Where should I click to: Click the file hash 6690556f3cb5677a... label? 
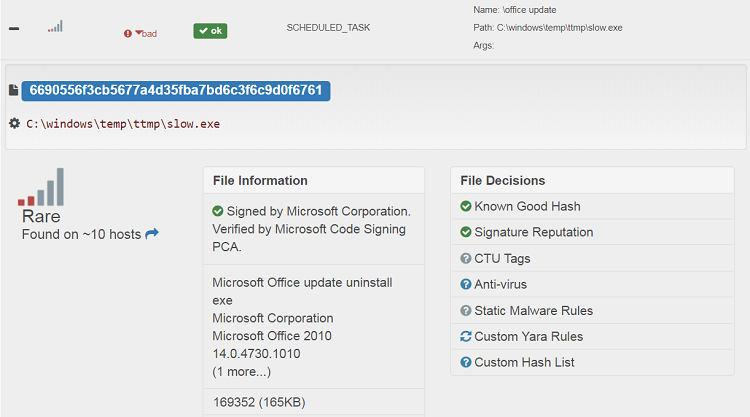[176, 90]
